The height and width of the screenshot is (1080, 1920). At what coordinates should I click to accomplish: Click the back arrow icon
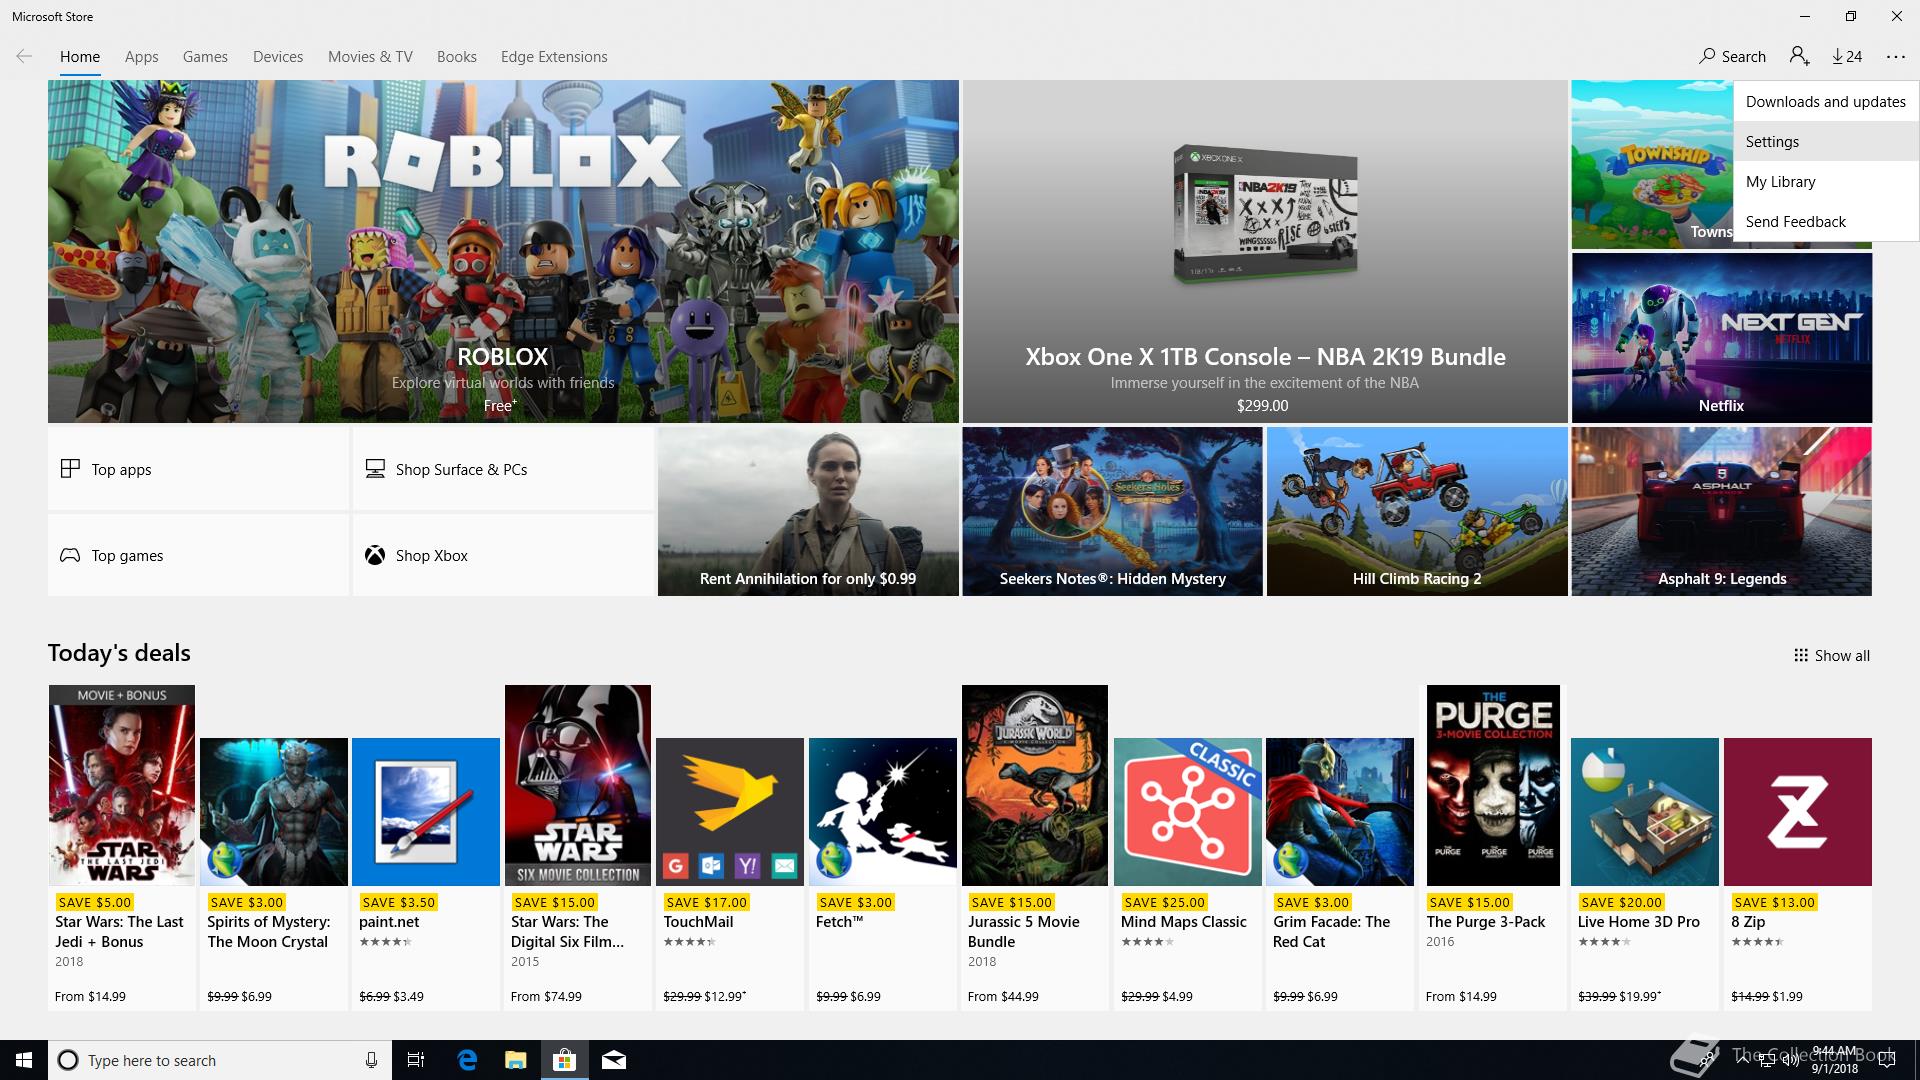click(24, 57)
